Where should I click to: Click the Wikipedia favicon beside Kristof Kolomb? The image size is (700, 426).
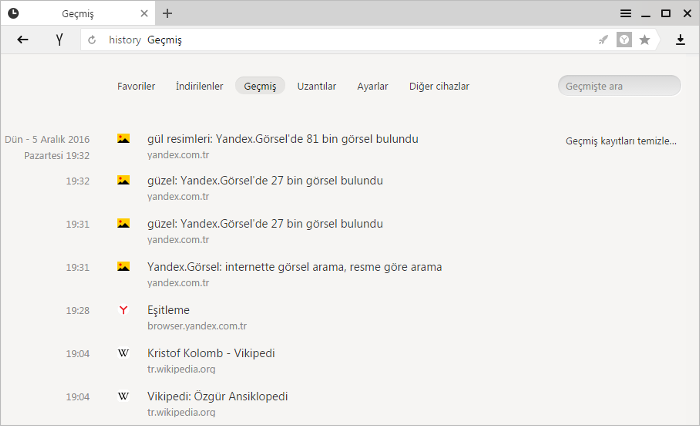tap(123, 353)
